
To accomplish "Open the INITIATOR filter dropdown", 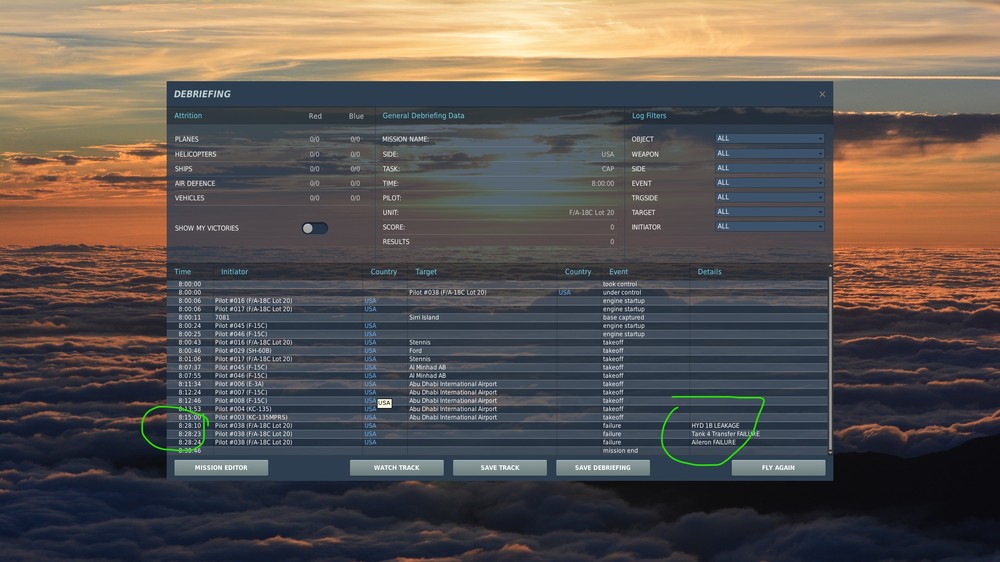I will click(x=769, y=226).
